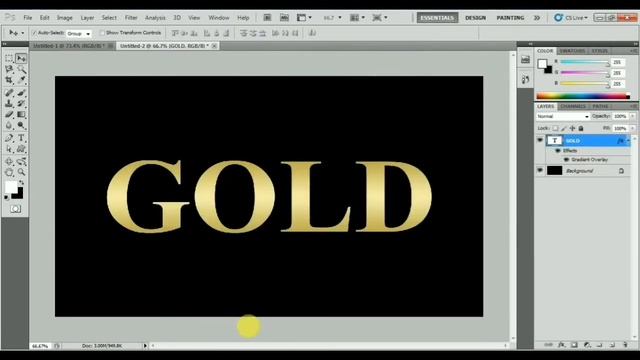
Task: Hide the GOLD text layer
Action: 540,140
